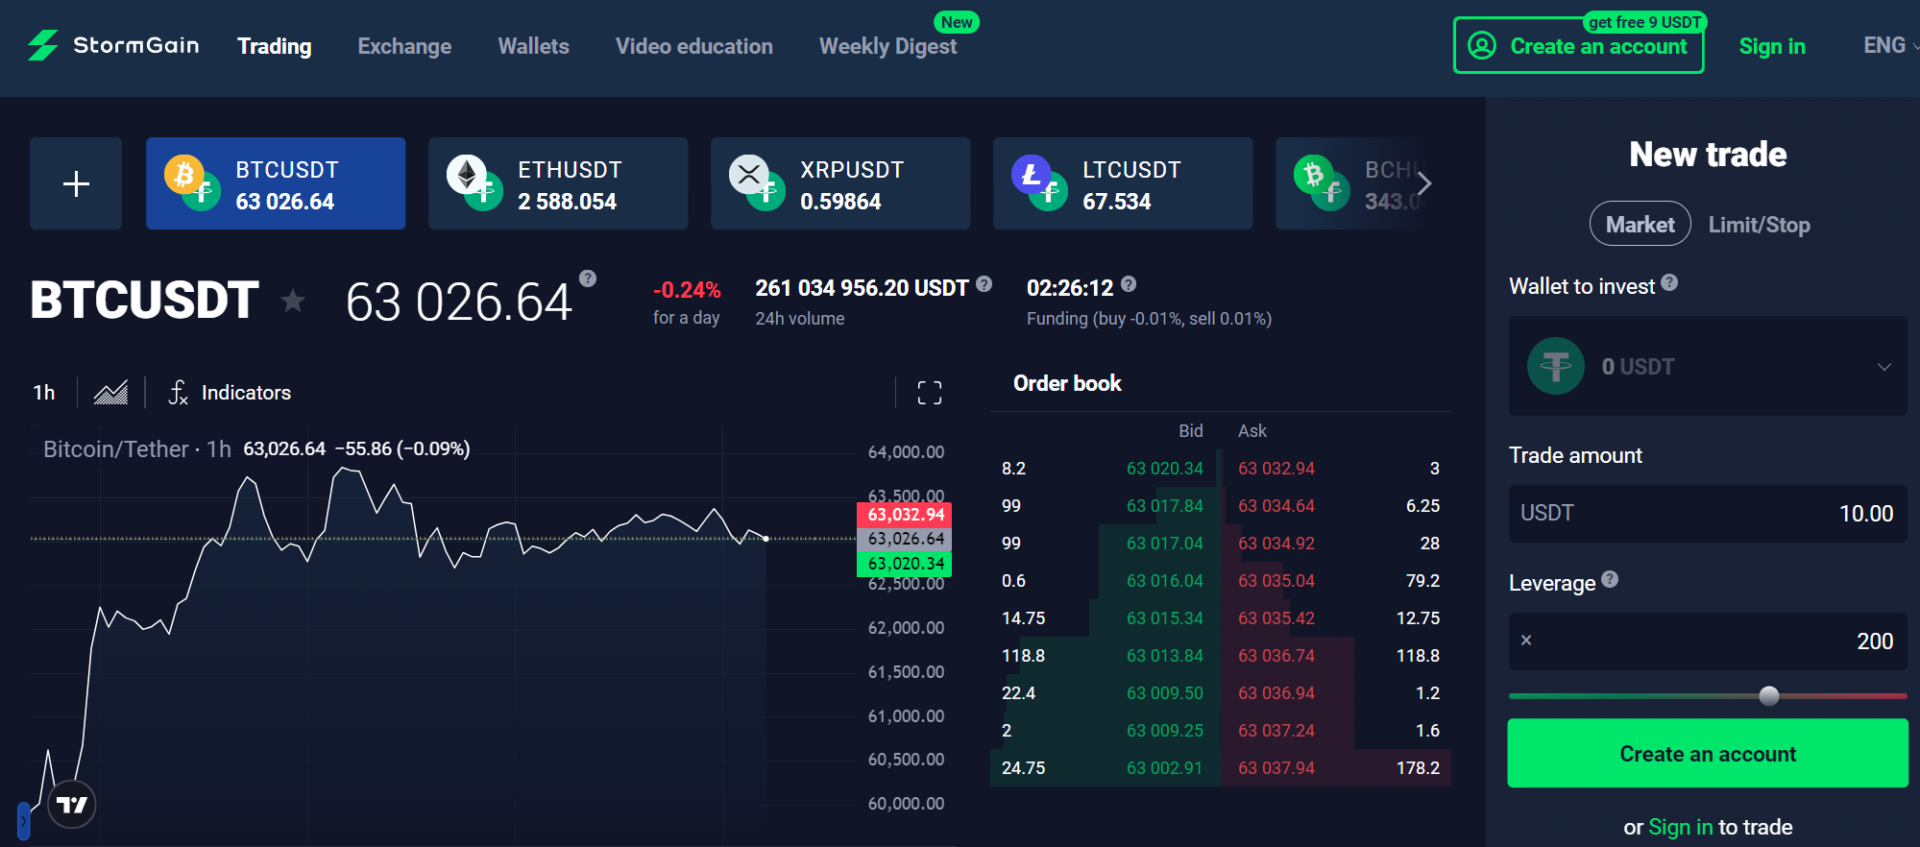The width and height of the screenshot is (1920, 847).
Task: Click the XRP icon on XRPUSDT card
Action: pyautogui.click(x=749, y=175)
